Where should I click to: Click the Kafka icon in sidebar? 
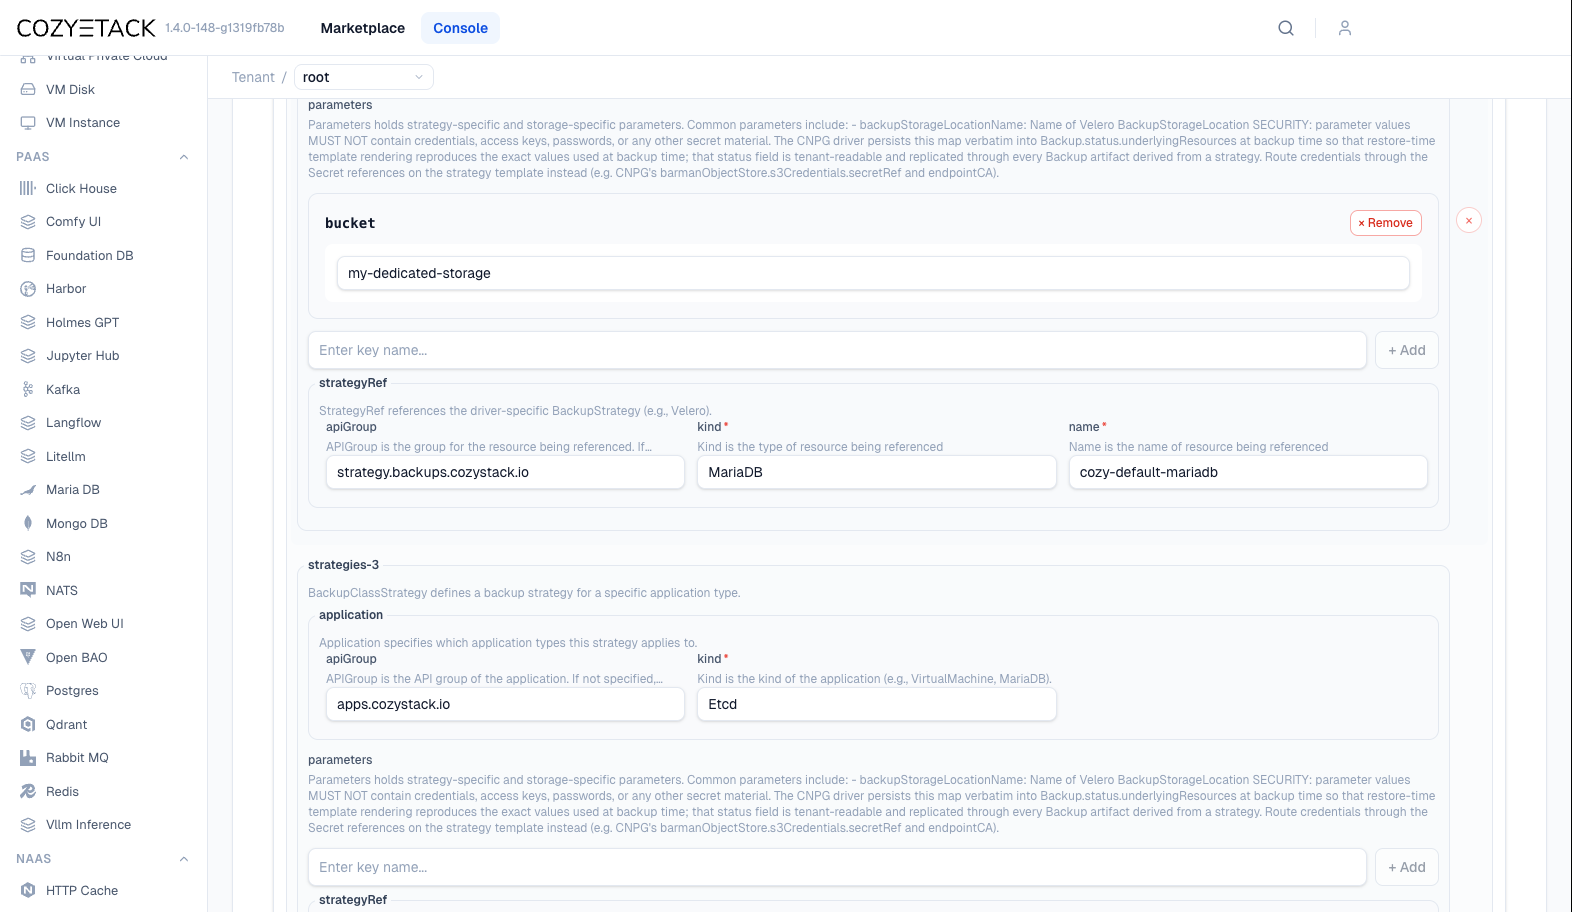pos(28,390)
